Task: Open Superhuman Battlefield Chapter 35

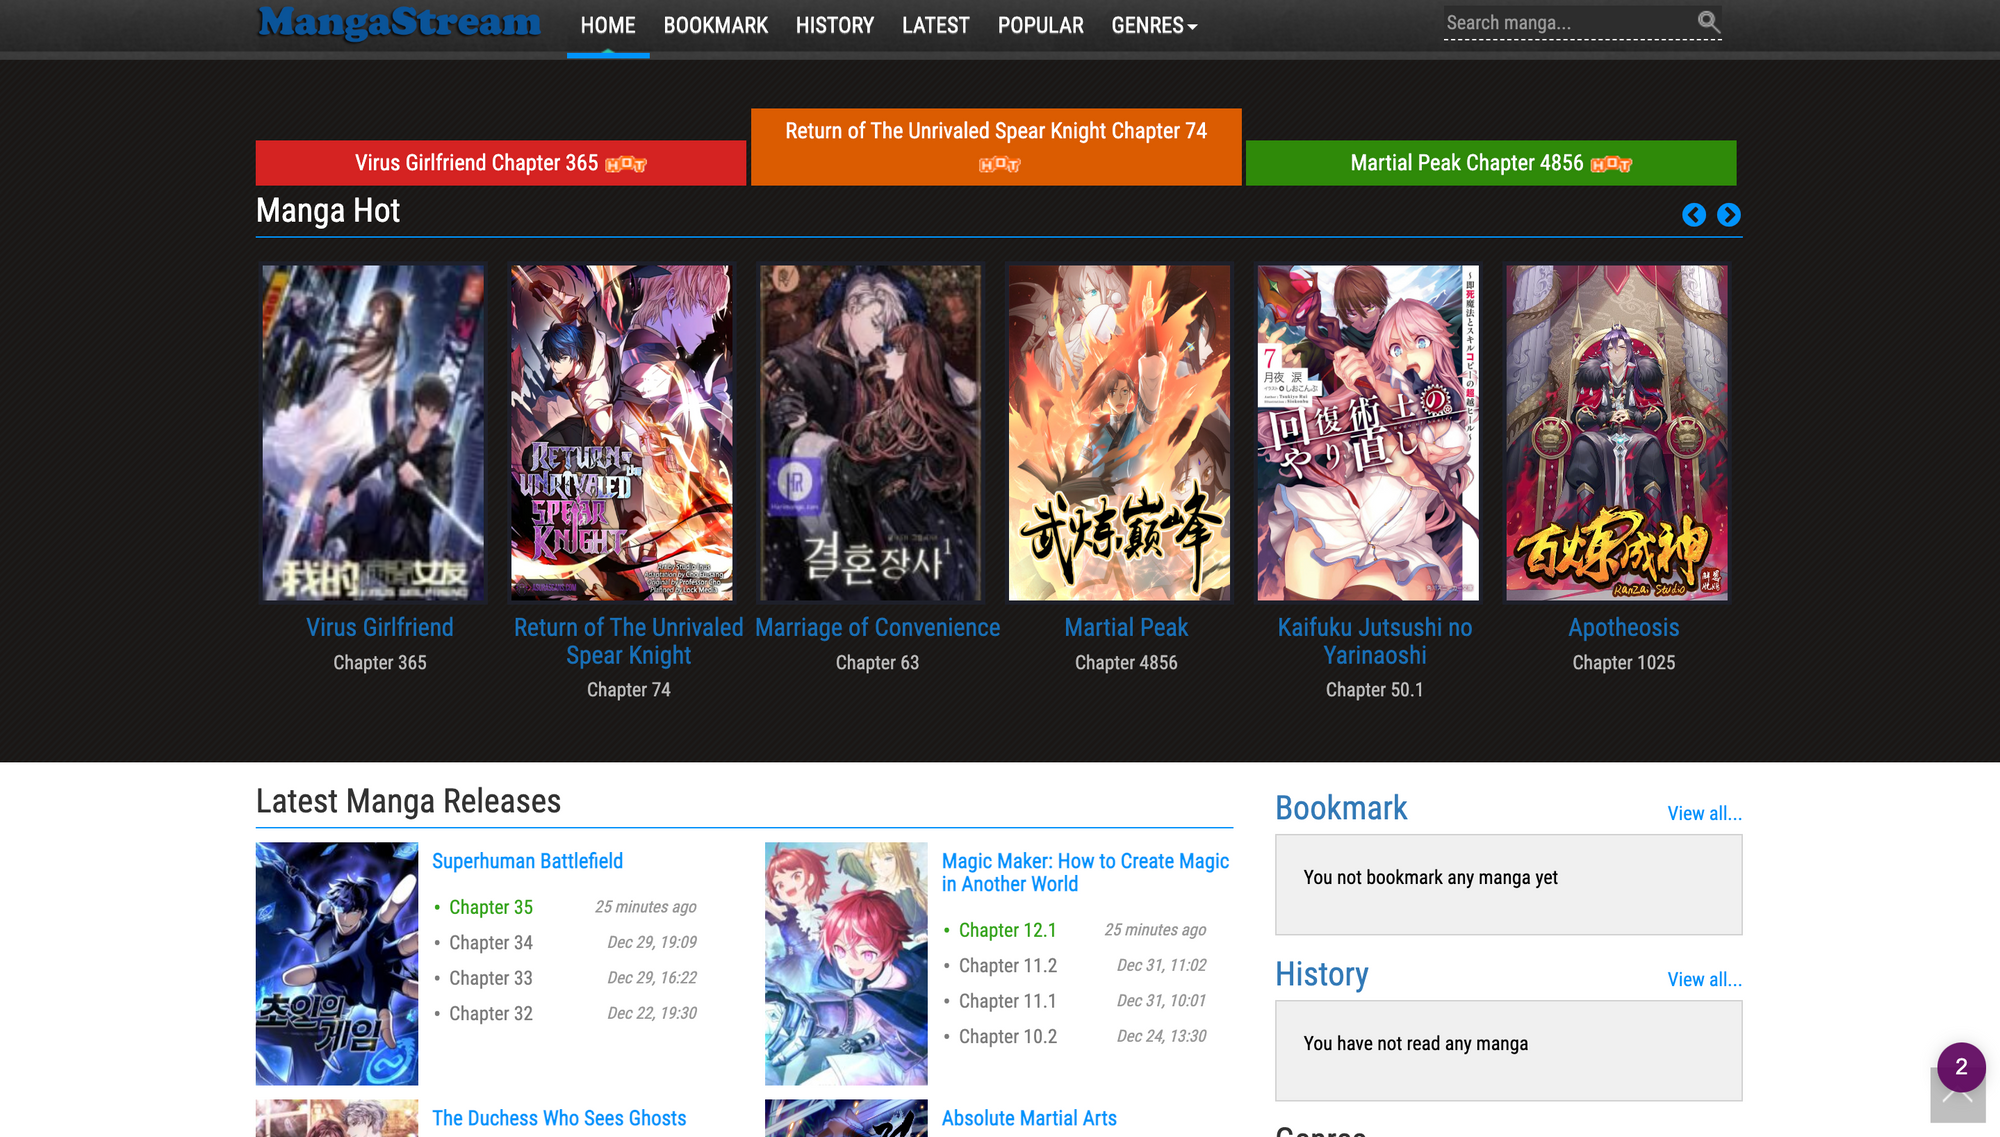Action: click(491, 907)
